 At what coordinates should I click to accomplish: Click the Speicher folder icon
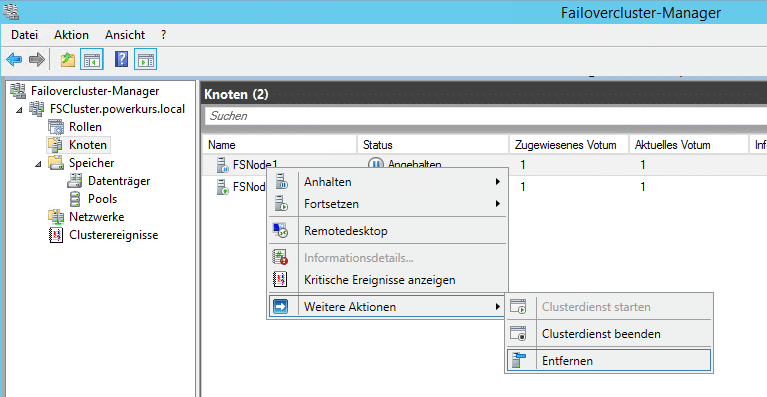click(56, 163)
